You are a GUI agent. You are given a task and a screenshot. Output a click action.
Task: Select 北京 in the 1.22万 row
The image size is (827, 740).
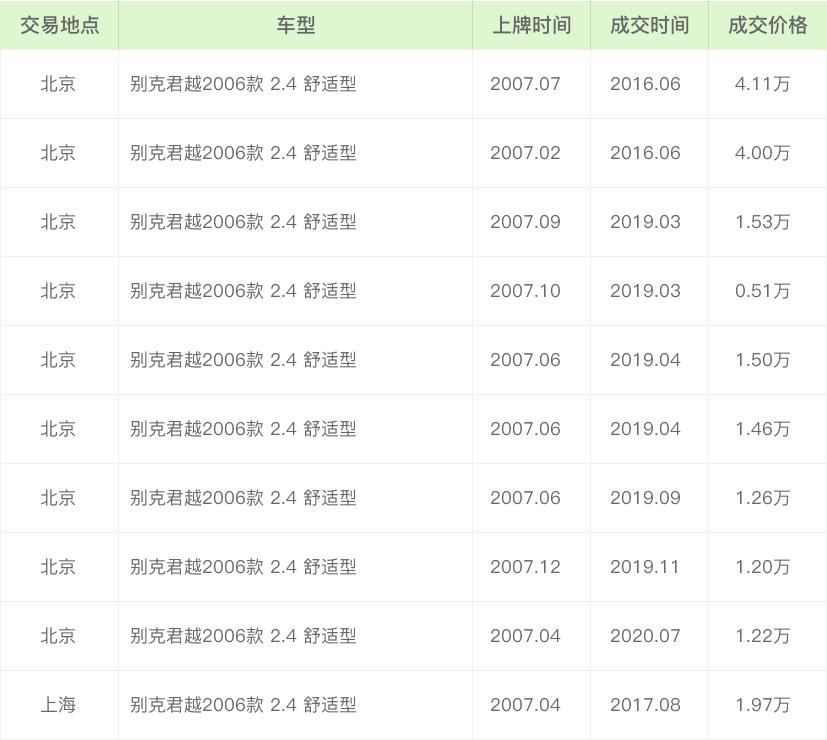pos(59,637)
